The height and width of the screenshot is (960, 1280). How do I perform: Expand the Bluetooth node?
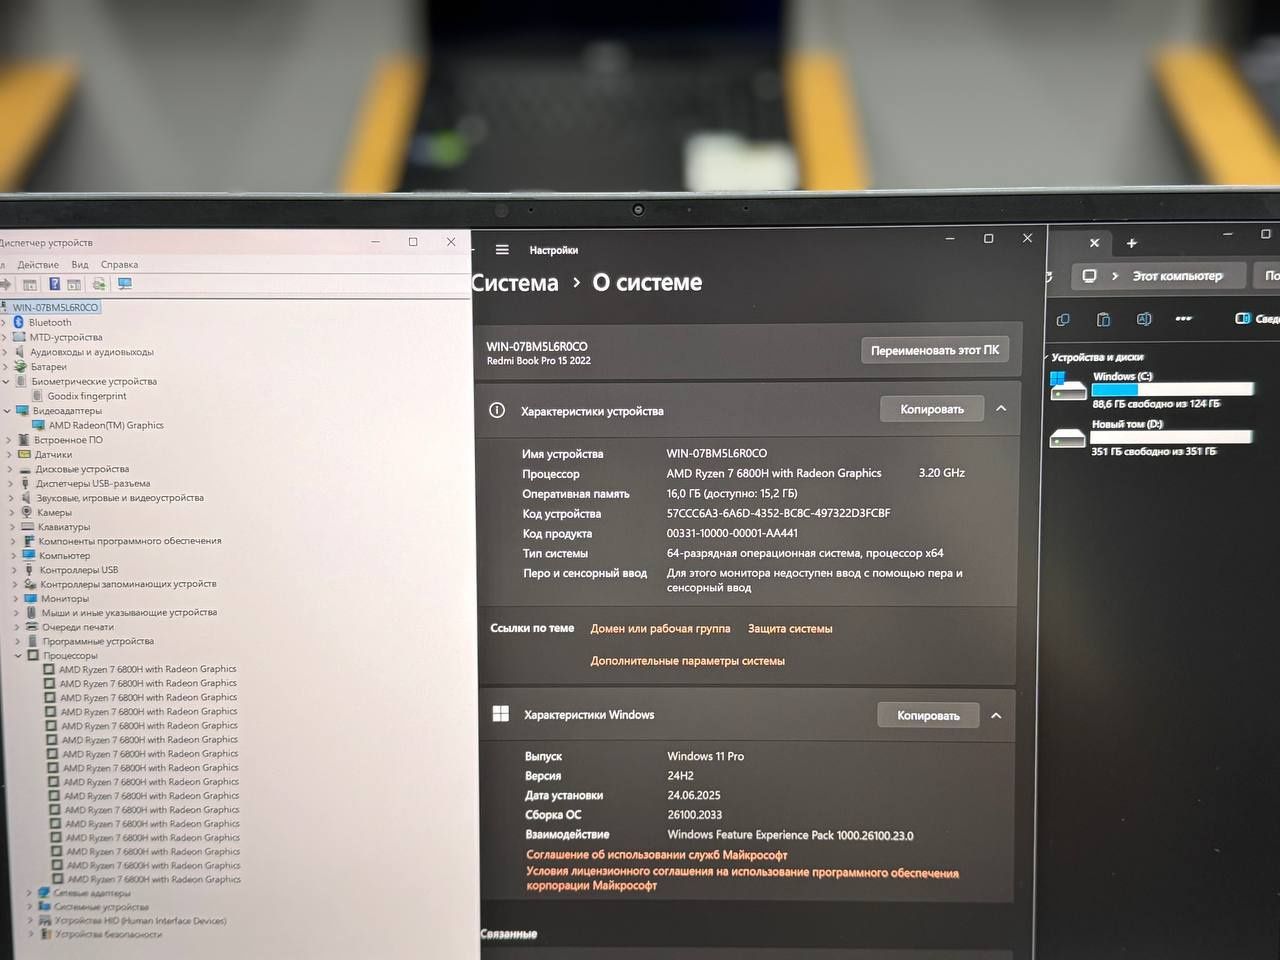(4, 323)
